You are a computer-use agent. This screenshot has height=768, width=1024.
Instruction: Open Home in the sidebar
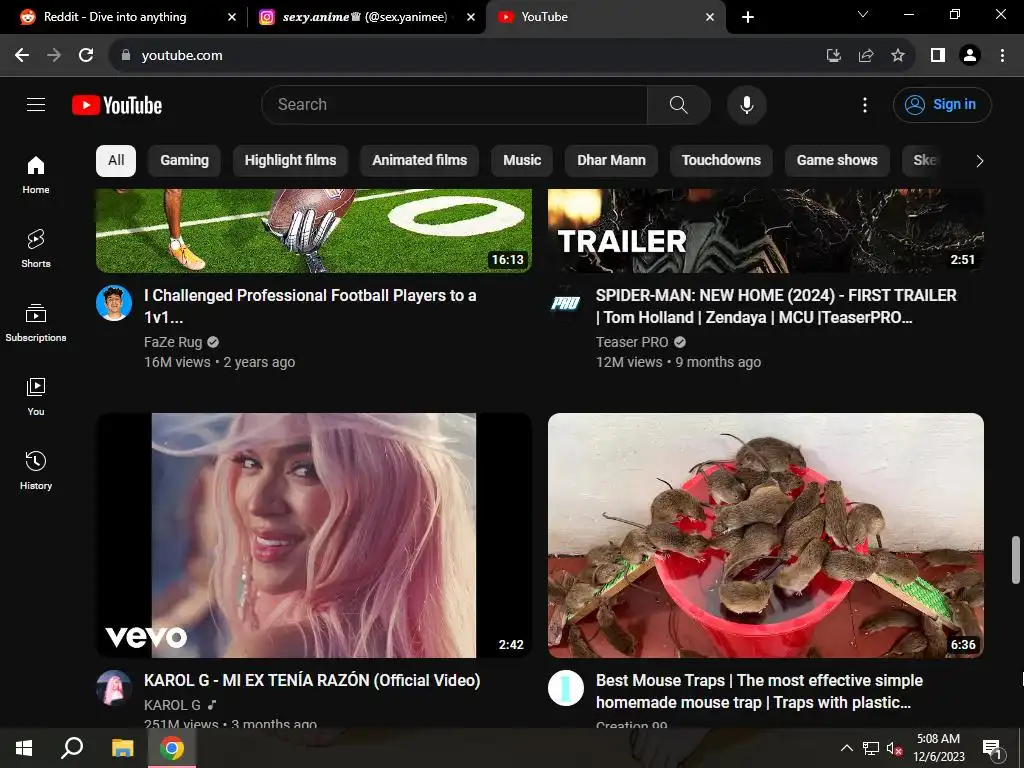click(36, 175)
